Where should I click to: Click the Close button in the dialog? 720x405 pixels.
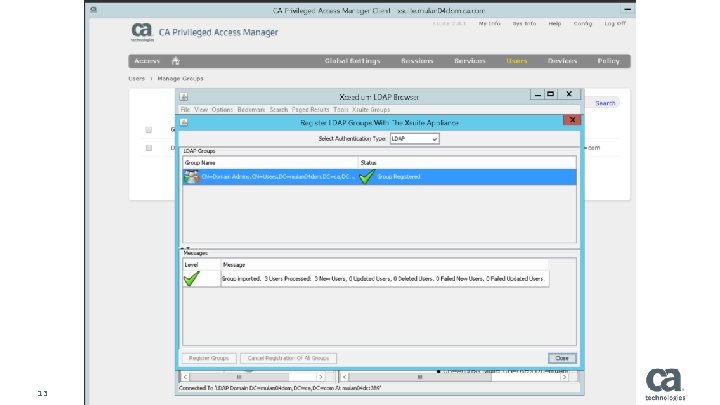(x=562, y=358)
